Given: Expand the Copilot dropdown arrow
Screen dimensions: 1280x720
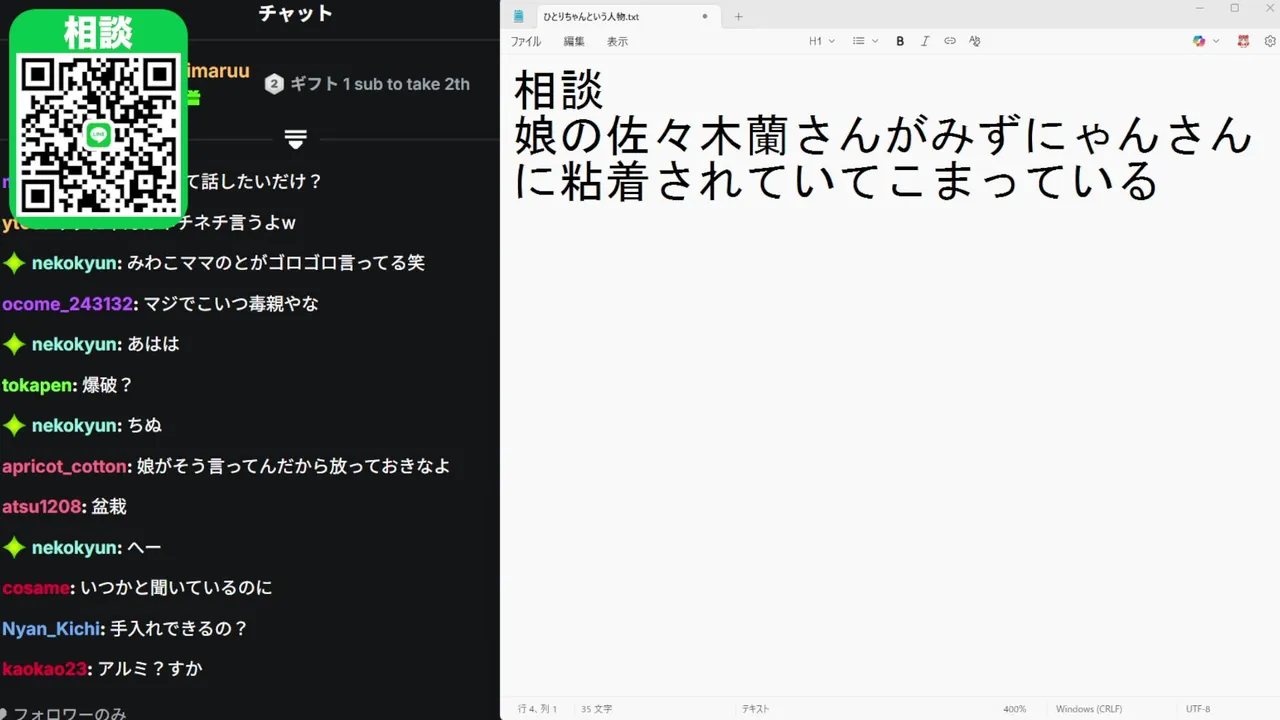Looking at the screenshot, I should (1216, 41).
